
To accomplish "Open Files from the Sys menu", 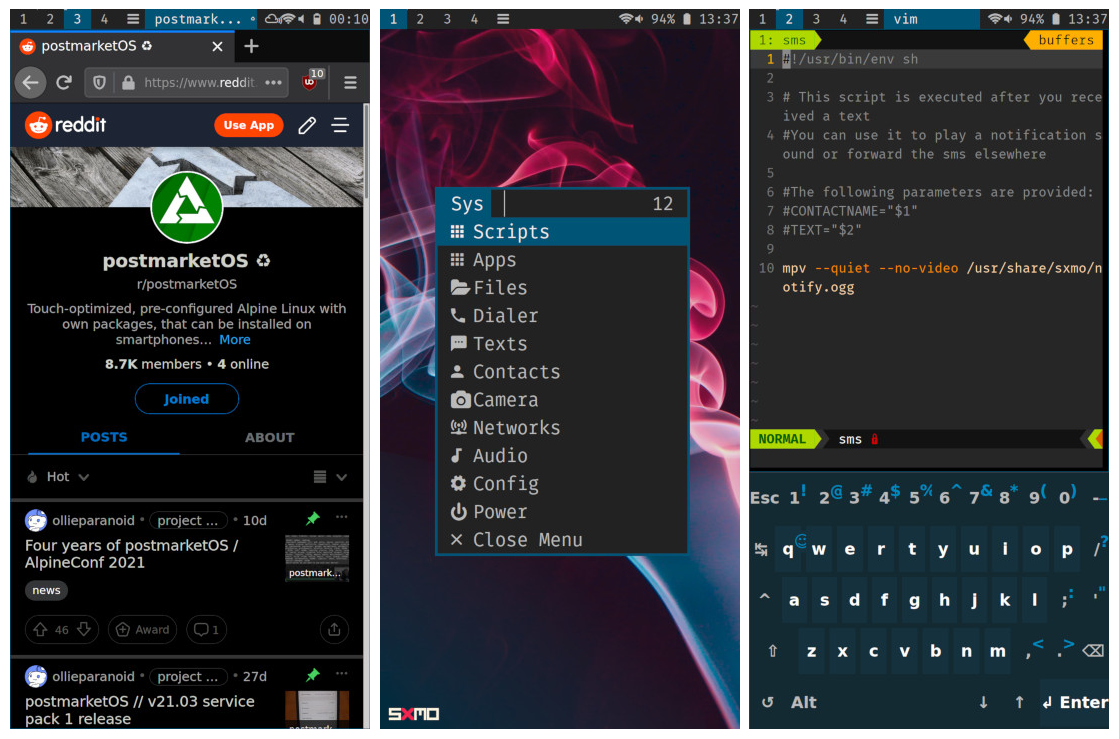I will tap(562, 287).
